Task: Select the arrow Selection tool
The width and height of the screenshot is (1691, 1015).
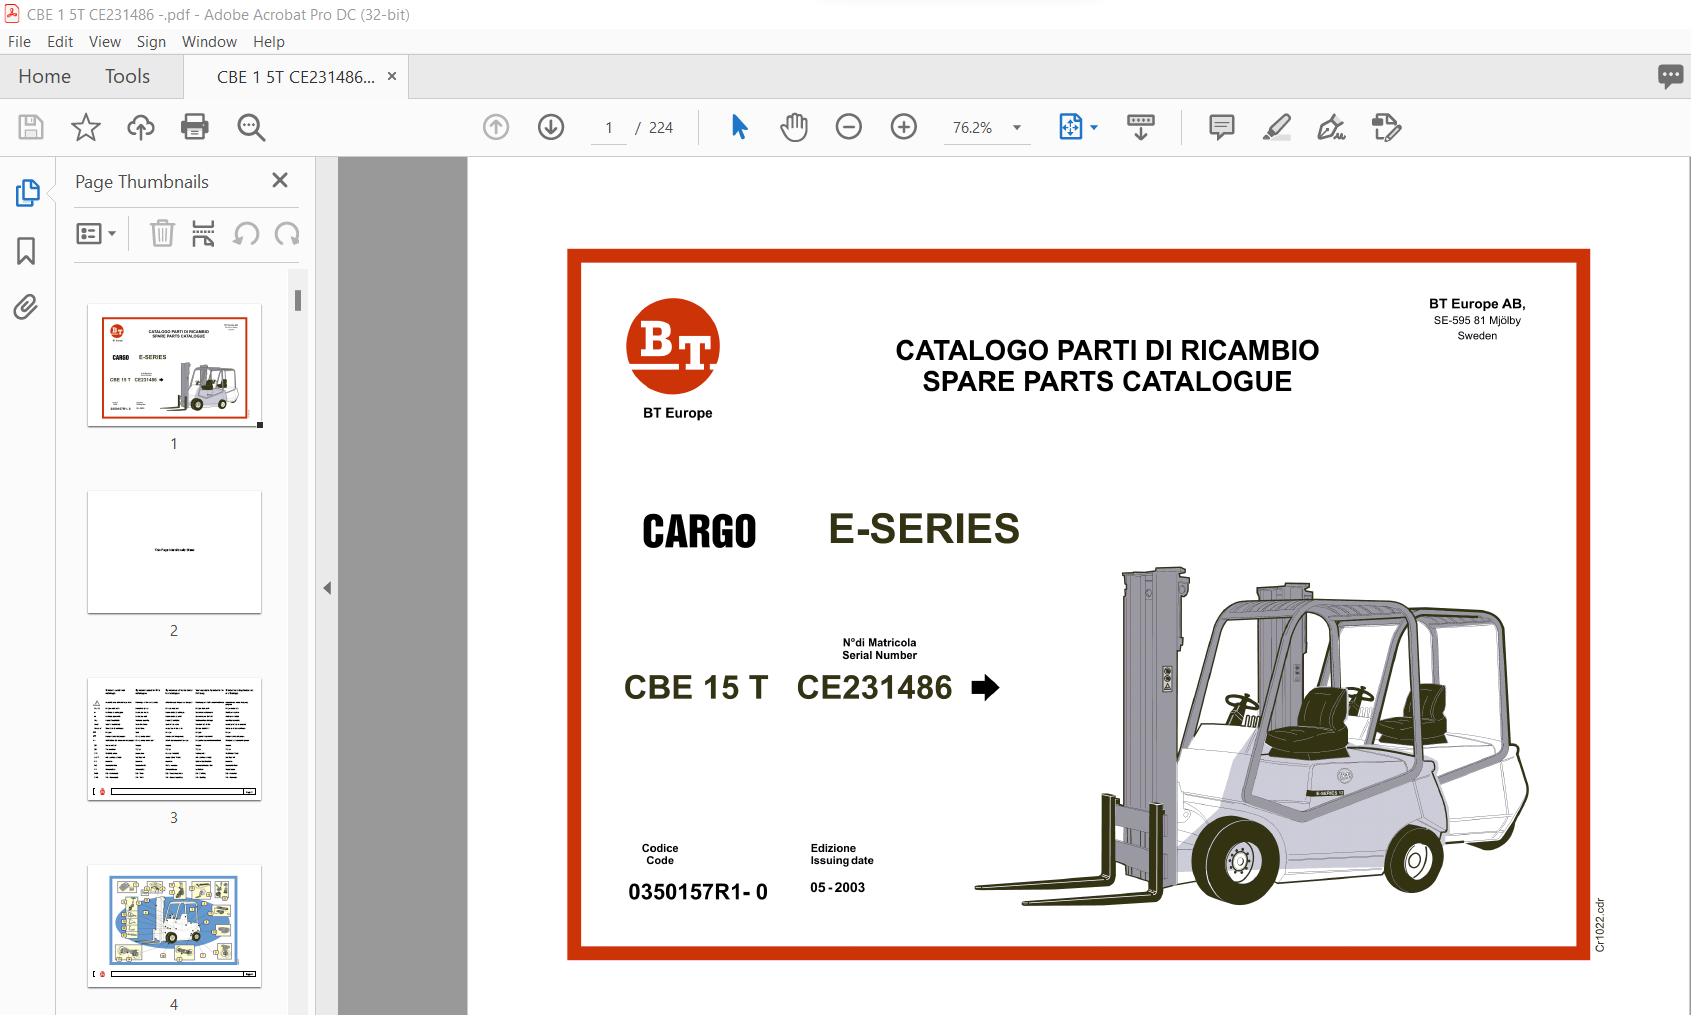Action: [740, 127]
